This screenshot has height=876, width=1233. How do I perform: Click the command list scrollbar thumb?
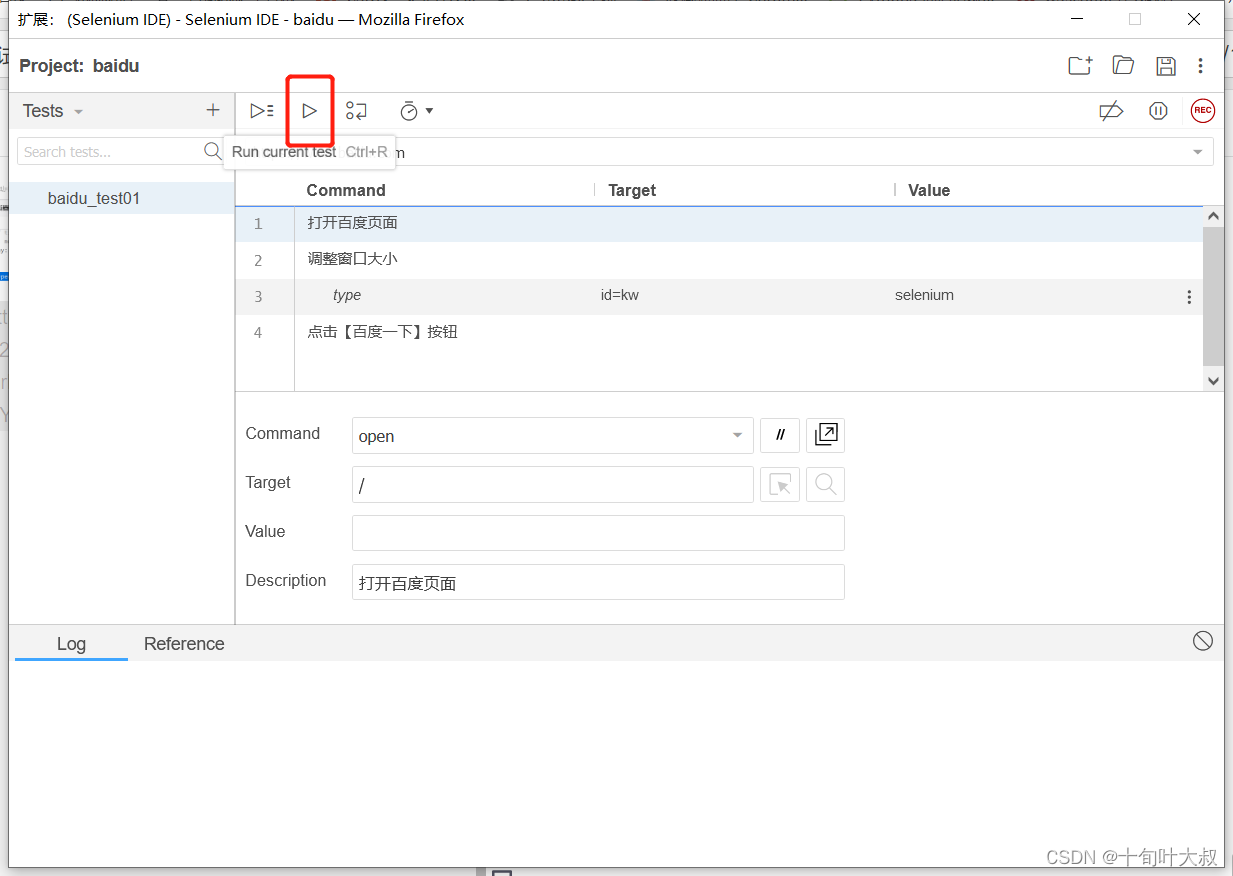coord(1213,296)
